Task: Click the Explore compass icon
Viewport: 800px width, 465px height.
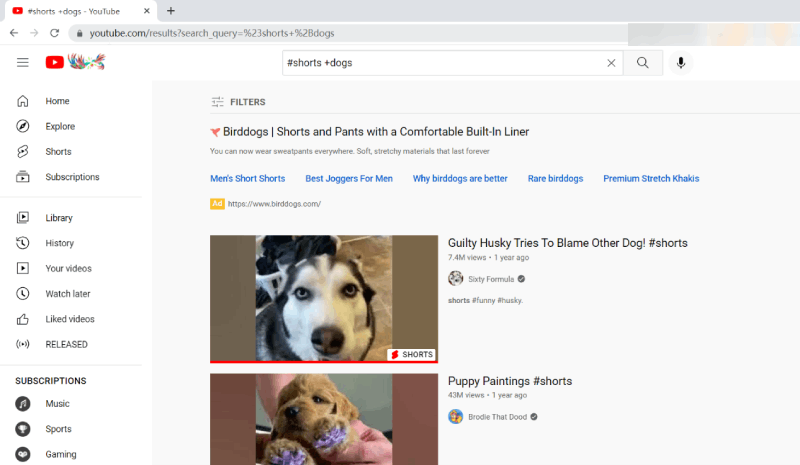Action: (x=22, y=126)
